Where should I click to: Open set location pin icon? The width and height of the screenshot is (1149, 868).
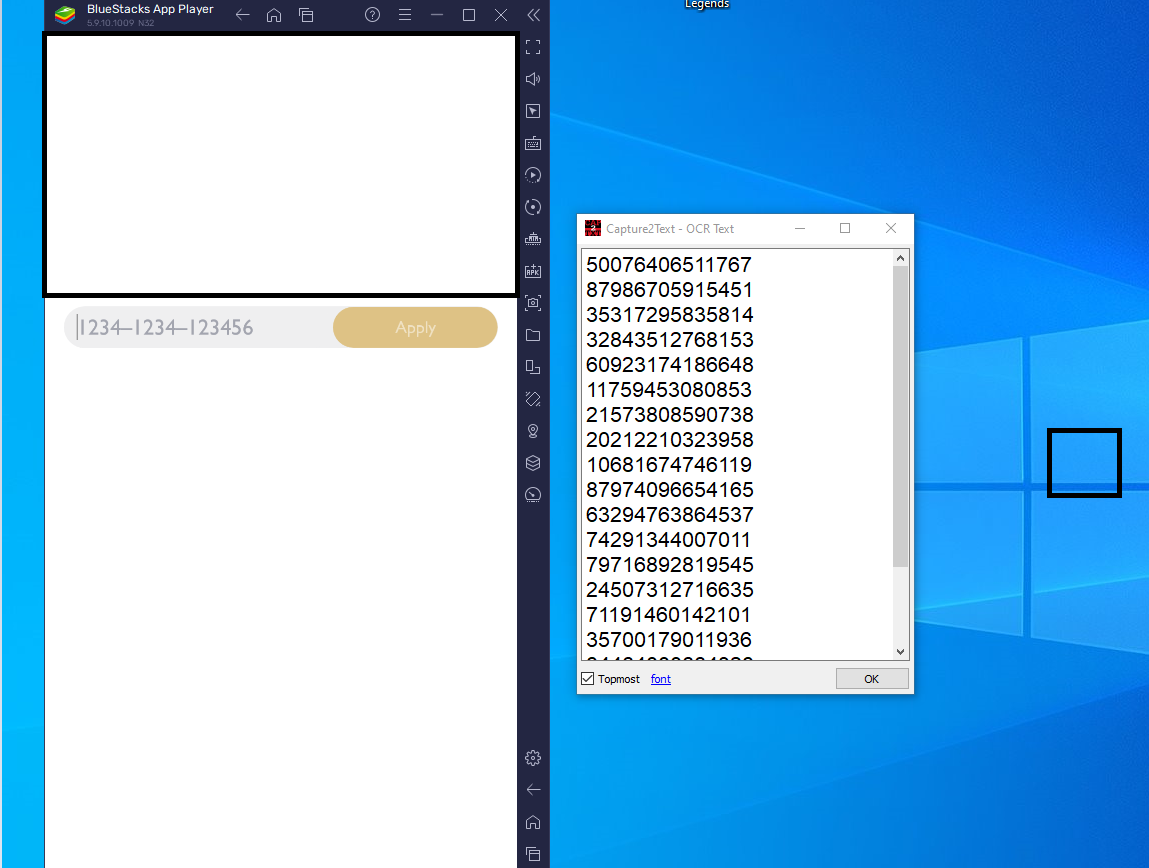point(533,431)
